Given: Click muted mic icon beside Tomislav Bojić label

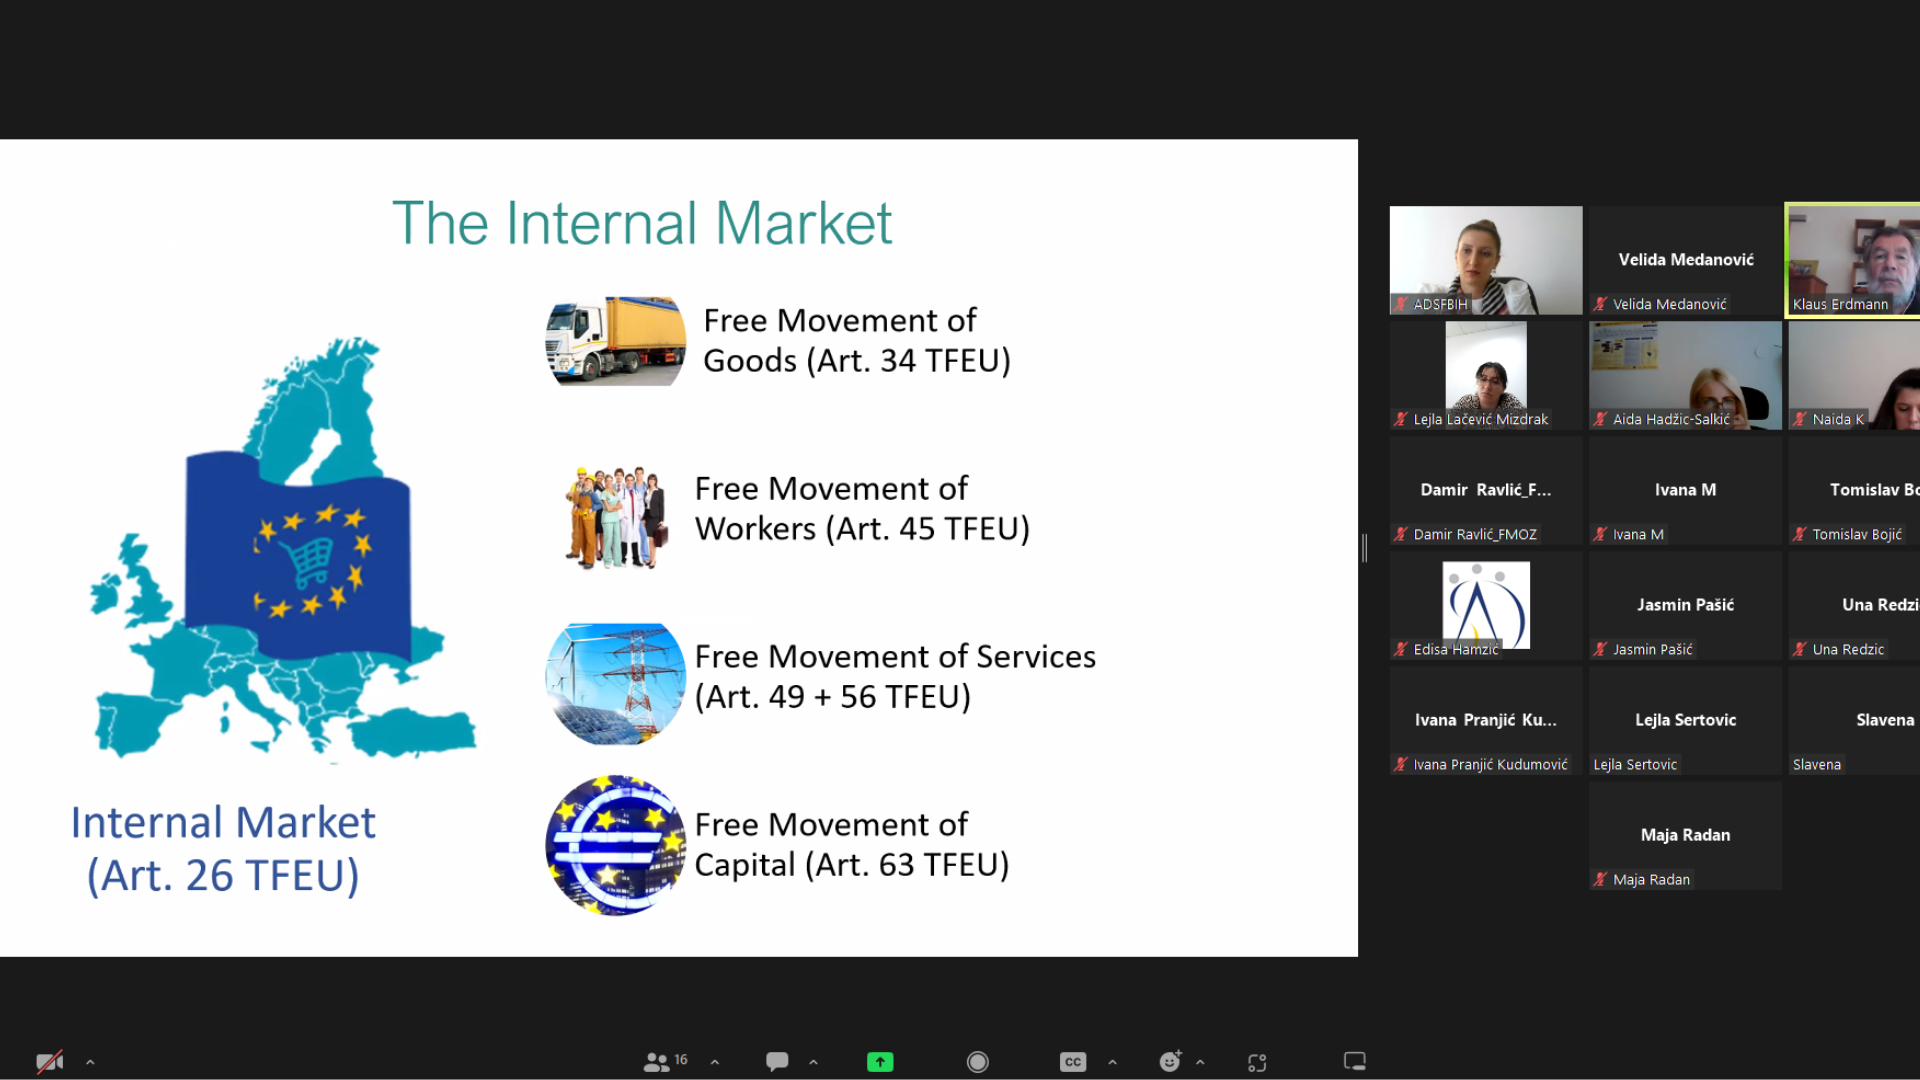Looking at the screenshot, I should [1799, 534].
